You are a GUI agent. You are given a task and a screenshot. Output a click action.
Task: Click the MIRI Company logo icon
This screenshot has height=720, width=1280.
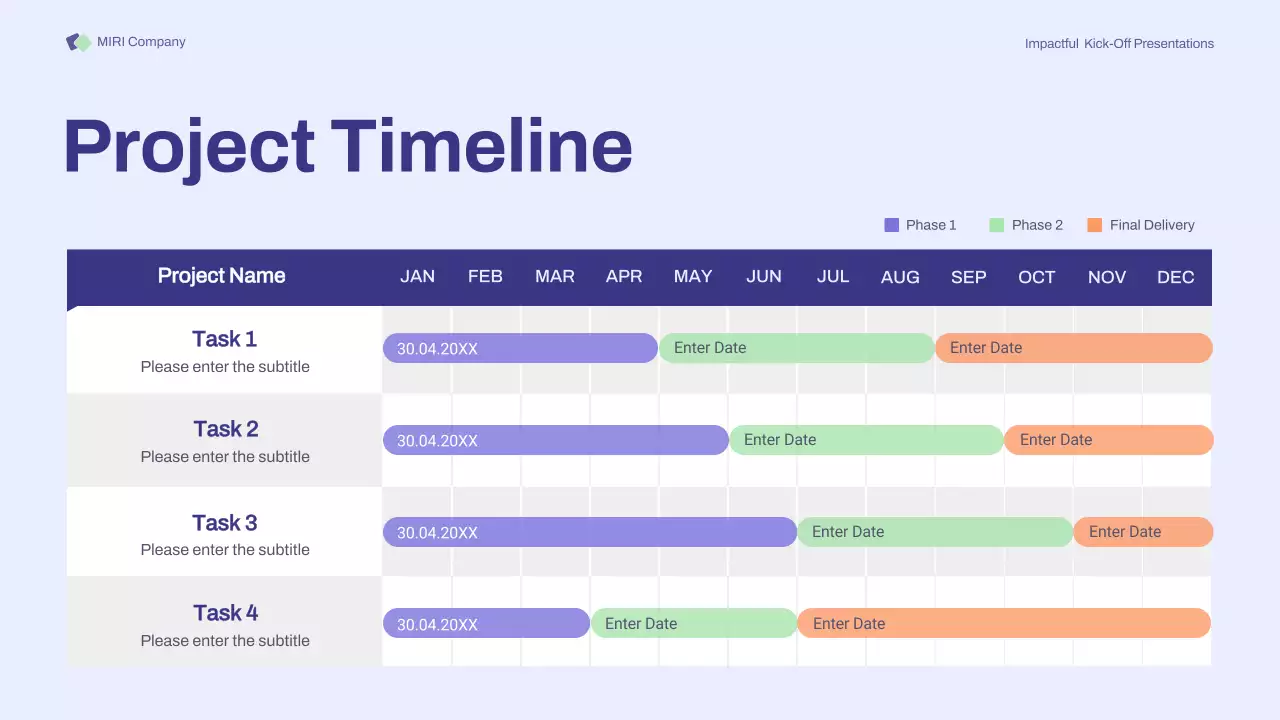coord(78,42)
